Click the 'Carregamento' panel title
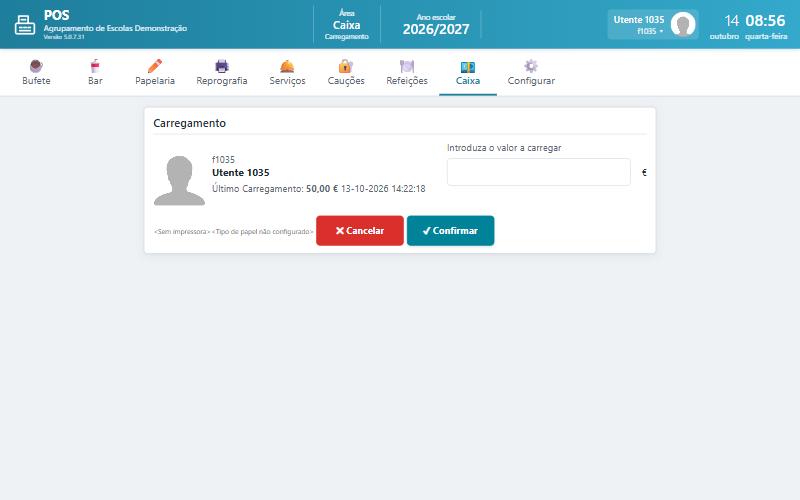The width and height of the screenshot is (800, 500). pos(189,123)
